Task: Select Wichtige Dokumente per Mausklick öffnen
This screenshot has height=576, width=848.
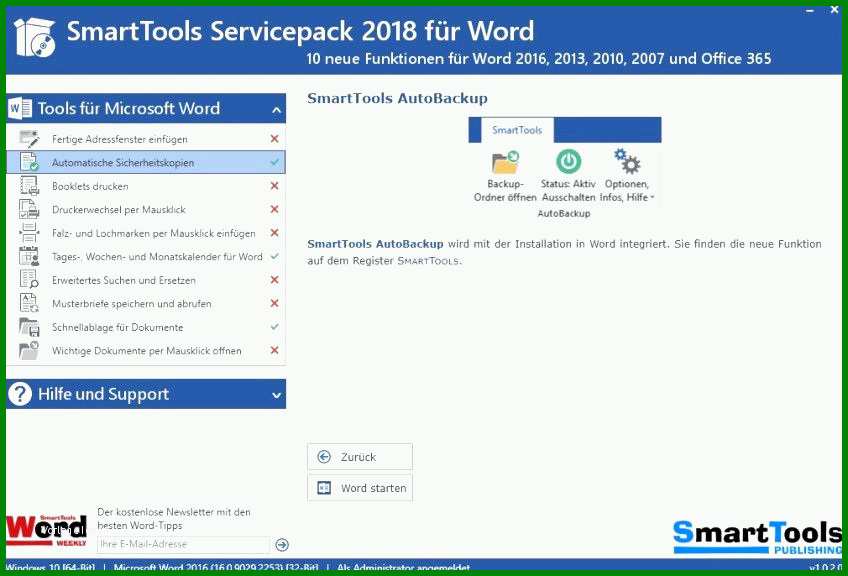Action: coord(146,350)
